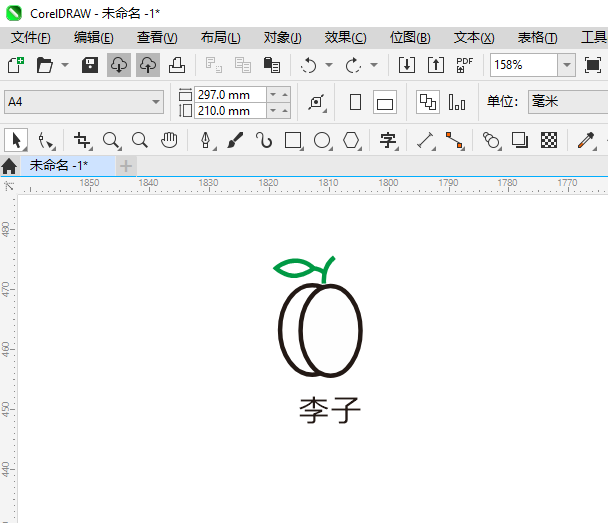Open the 文本(X) menu

click(x=474, y=38)
